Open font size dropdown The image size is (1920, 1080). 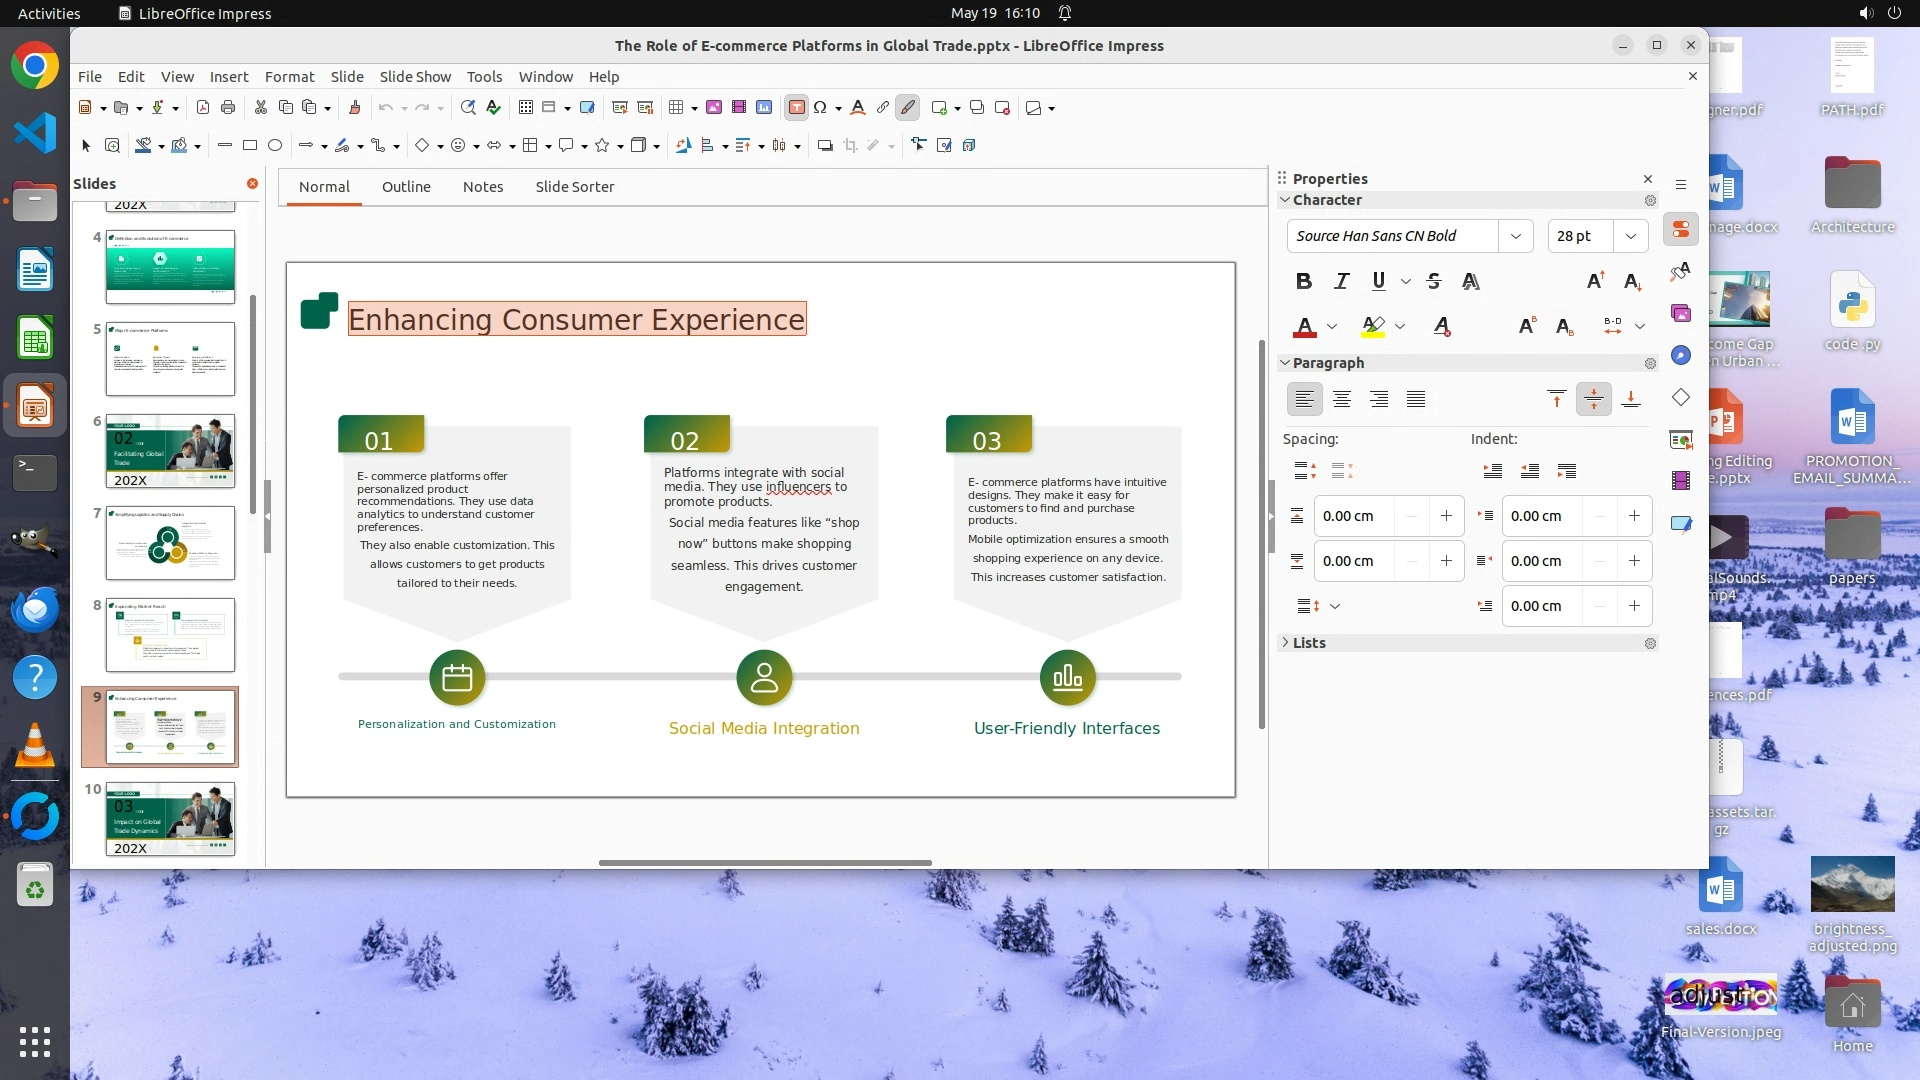click(x=1630, y=236)
